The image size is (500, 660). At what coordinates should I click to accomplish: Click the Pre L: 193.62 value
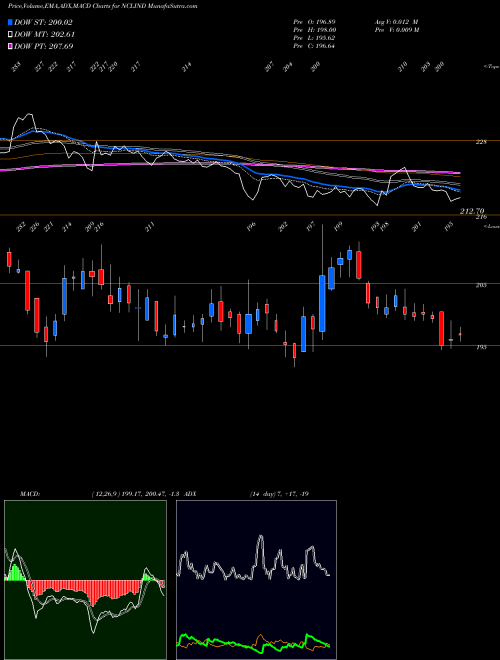[314, 37]
